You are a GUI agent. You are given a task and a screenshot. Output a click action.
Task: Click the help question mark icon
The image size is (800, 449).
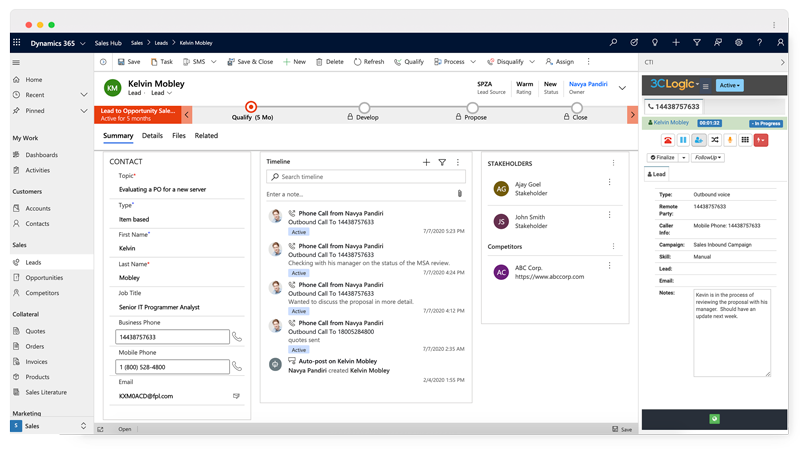tap(759, 43)
